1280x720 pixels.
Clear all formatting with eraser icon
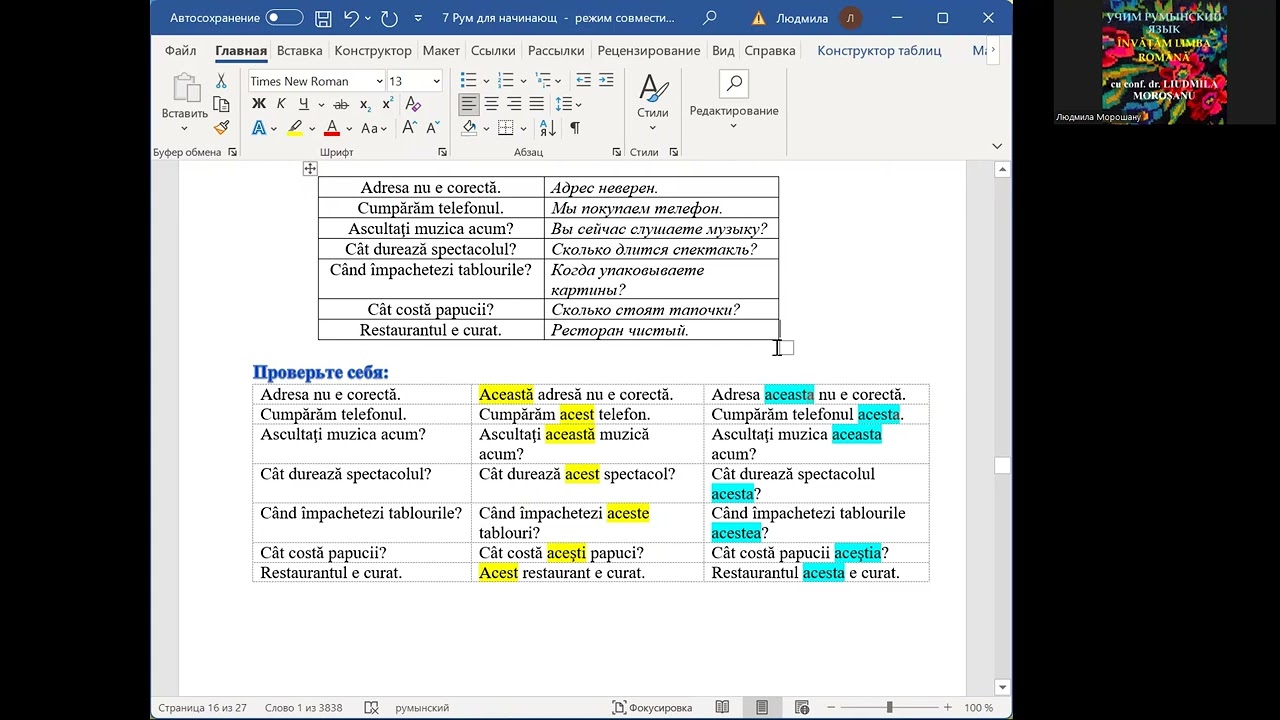tap(413, 104)
